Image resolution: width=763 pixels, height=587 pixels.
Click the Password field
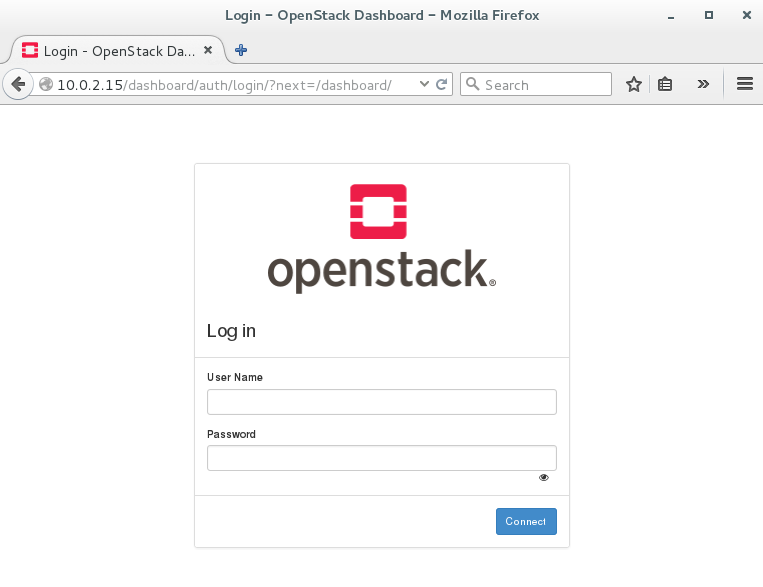(382, 458)
